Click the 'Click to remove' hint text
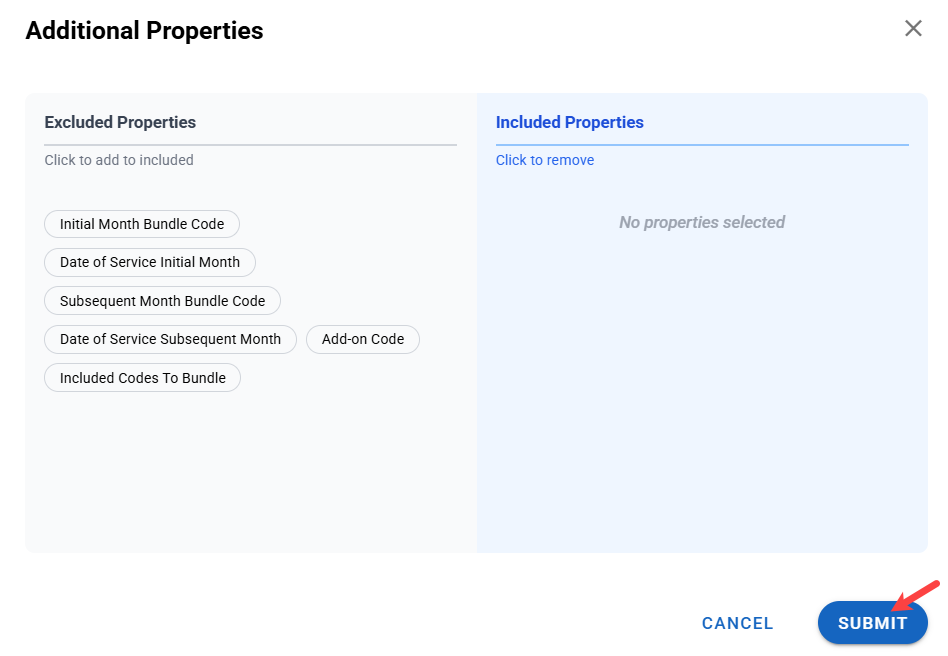 (545, 160)
